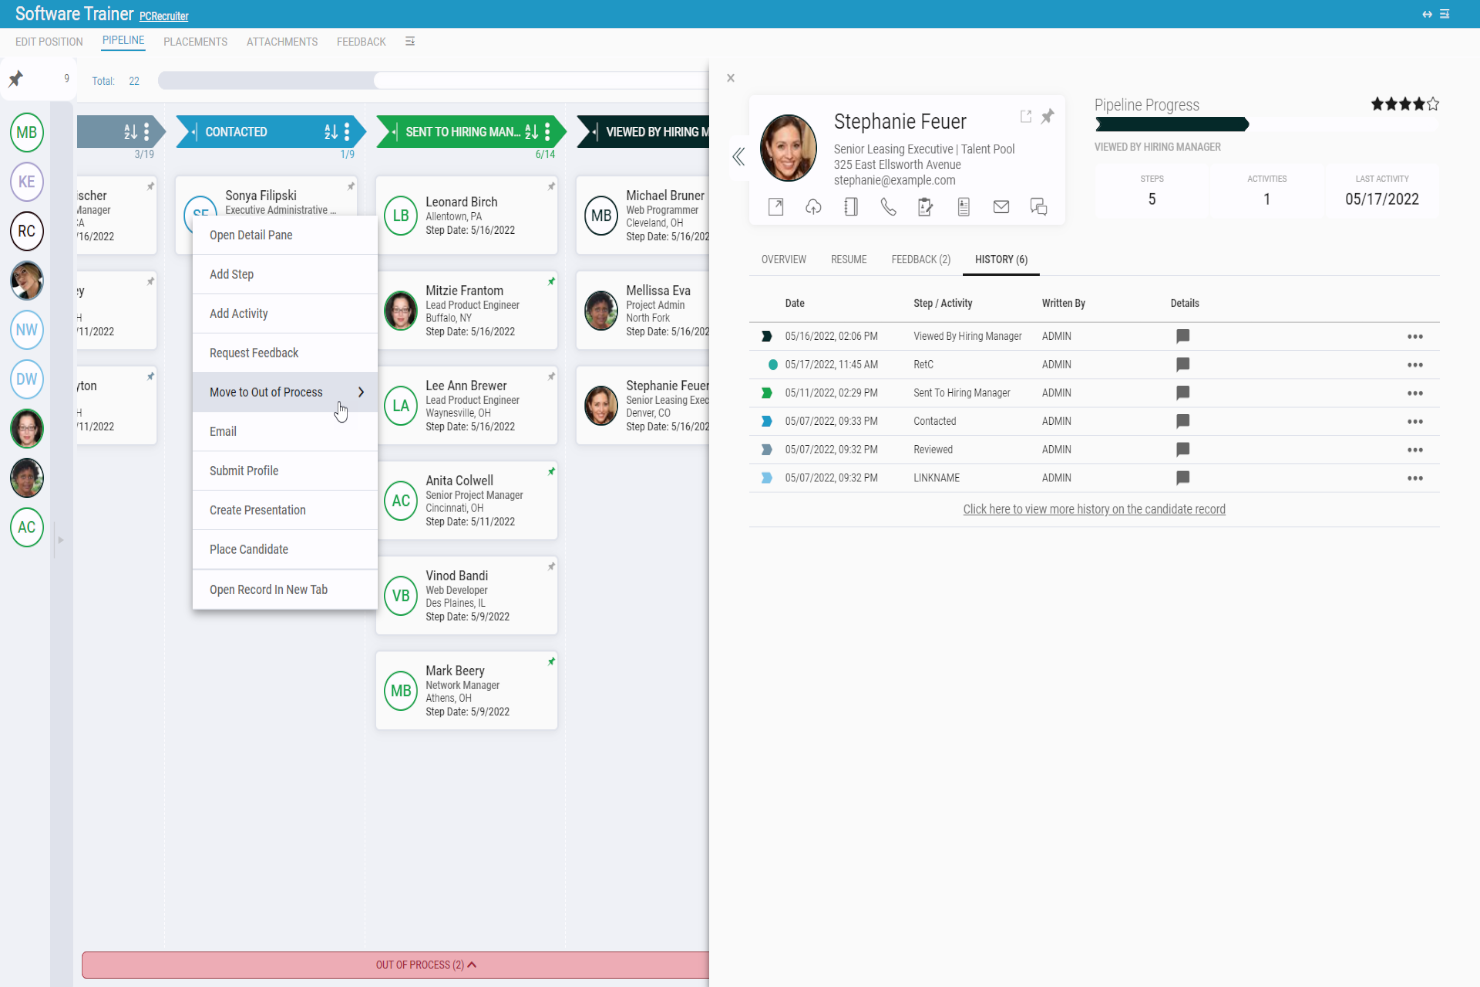Image resolution: width=1480 pixels, height=987 pixels.
Task: Select Lee Ann Brewer candidate card
Action: pyautogui.click(x=467, y=405)
